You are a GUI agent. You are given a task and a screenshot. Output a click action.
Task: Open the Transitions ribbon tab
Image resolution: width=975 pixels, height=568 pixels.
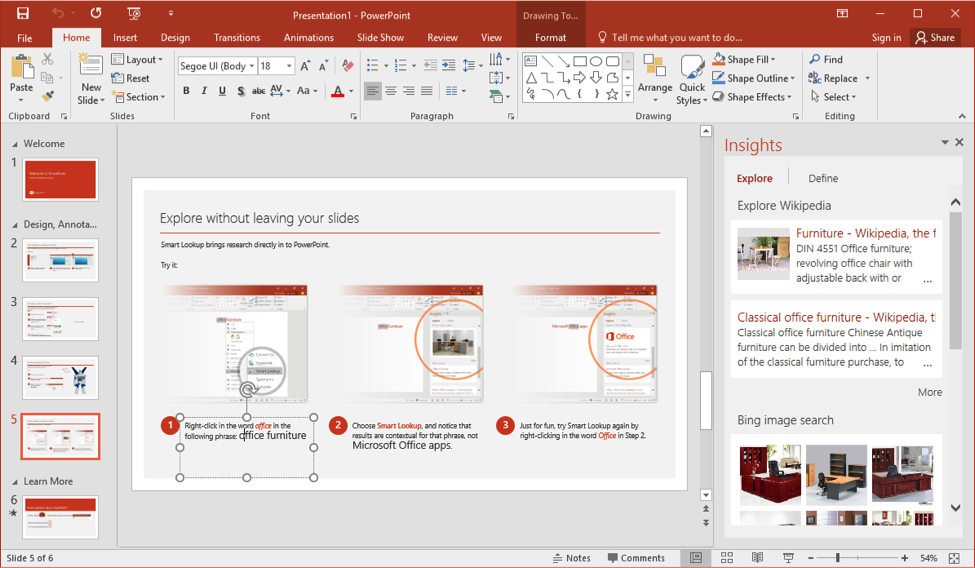click(237, 38)
